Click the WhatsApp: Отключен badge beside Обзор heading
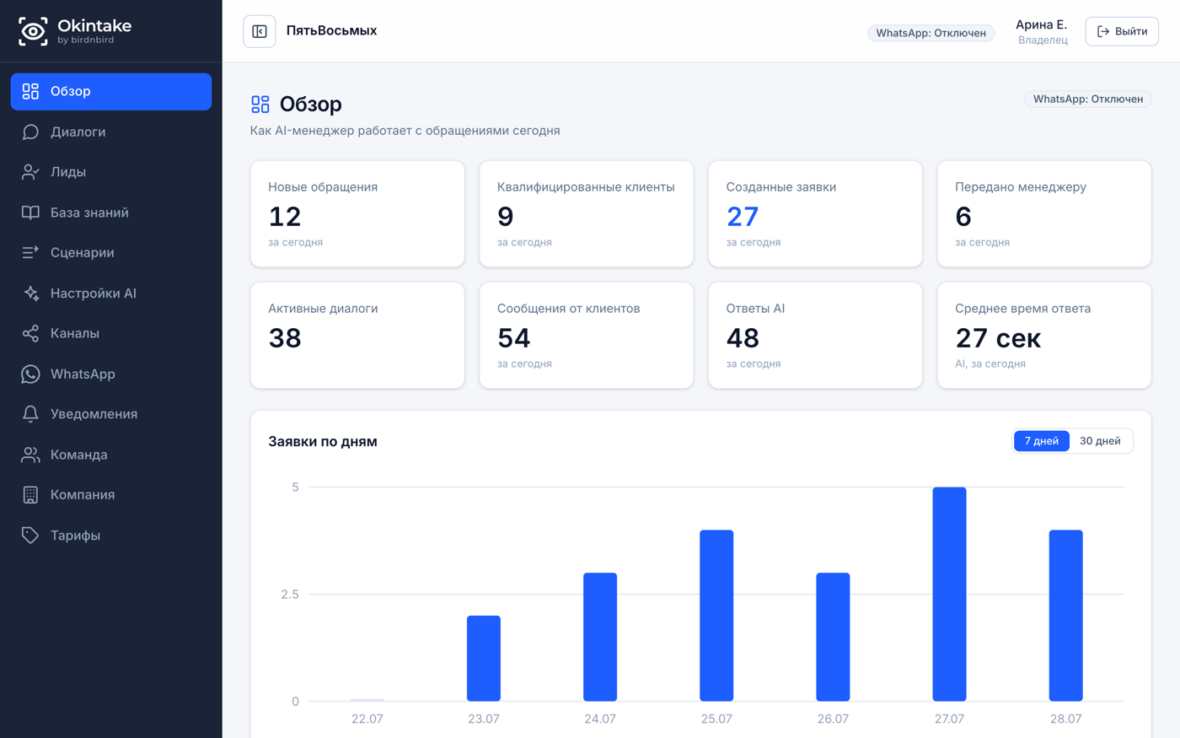 (x=1087, y=99)
